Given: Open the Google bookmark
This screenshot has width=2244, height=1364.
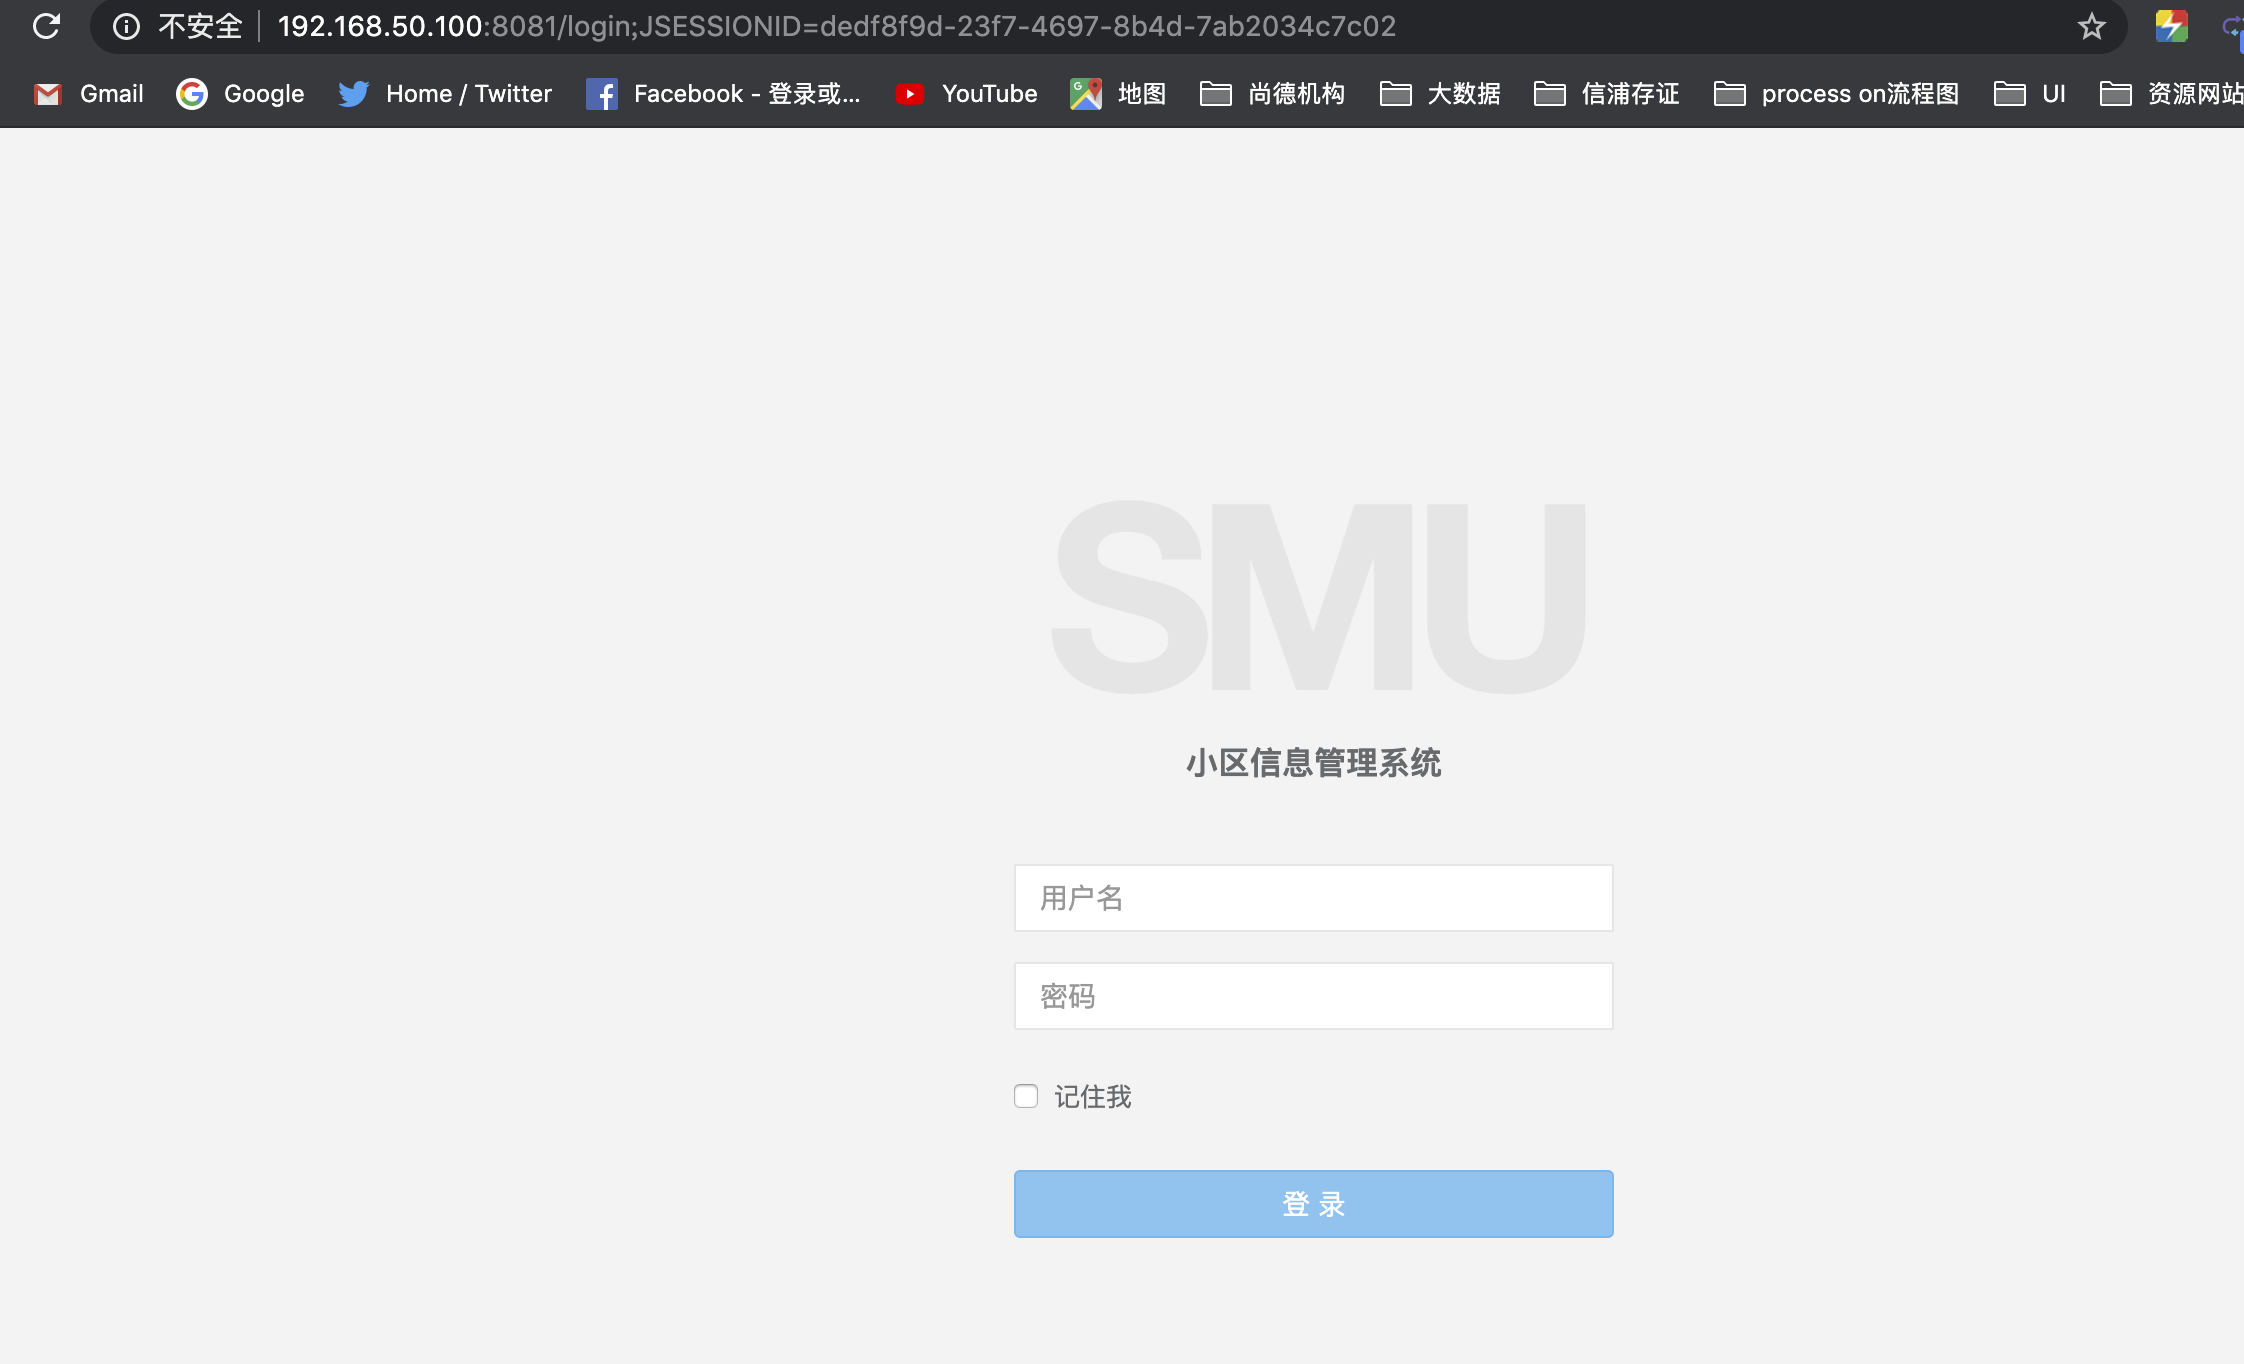Looking at the screenshot, I should tap(240, 94).
